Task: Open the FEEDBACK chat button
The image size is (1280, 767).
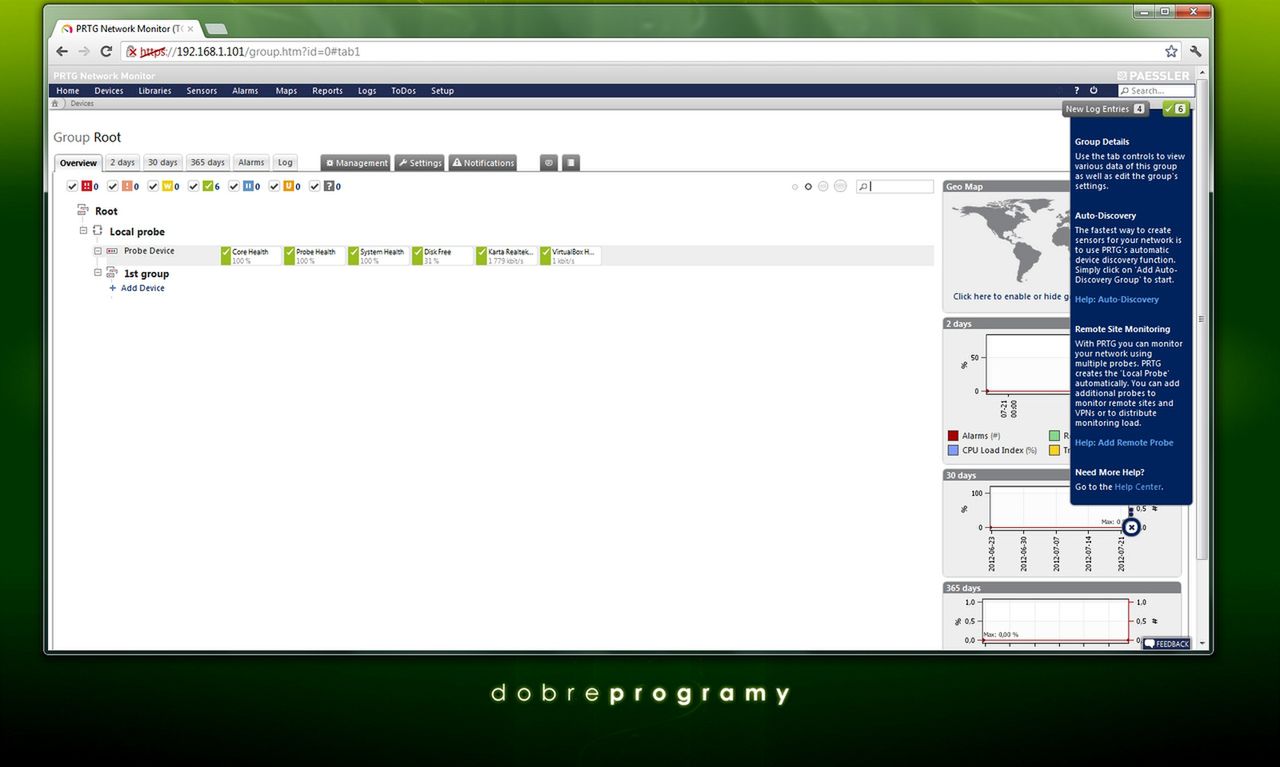Action: tap(1166, 644)
